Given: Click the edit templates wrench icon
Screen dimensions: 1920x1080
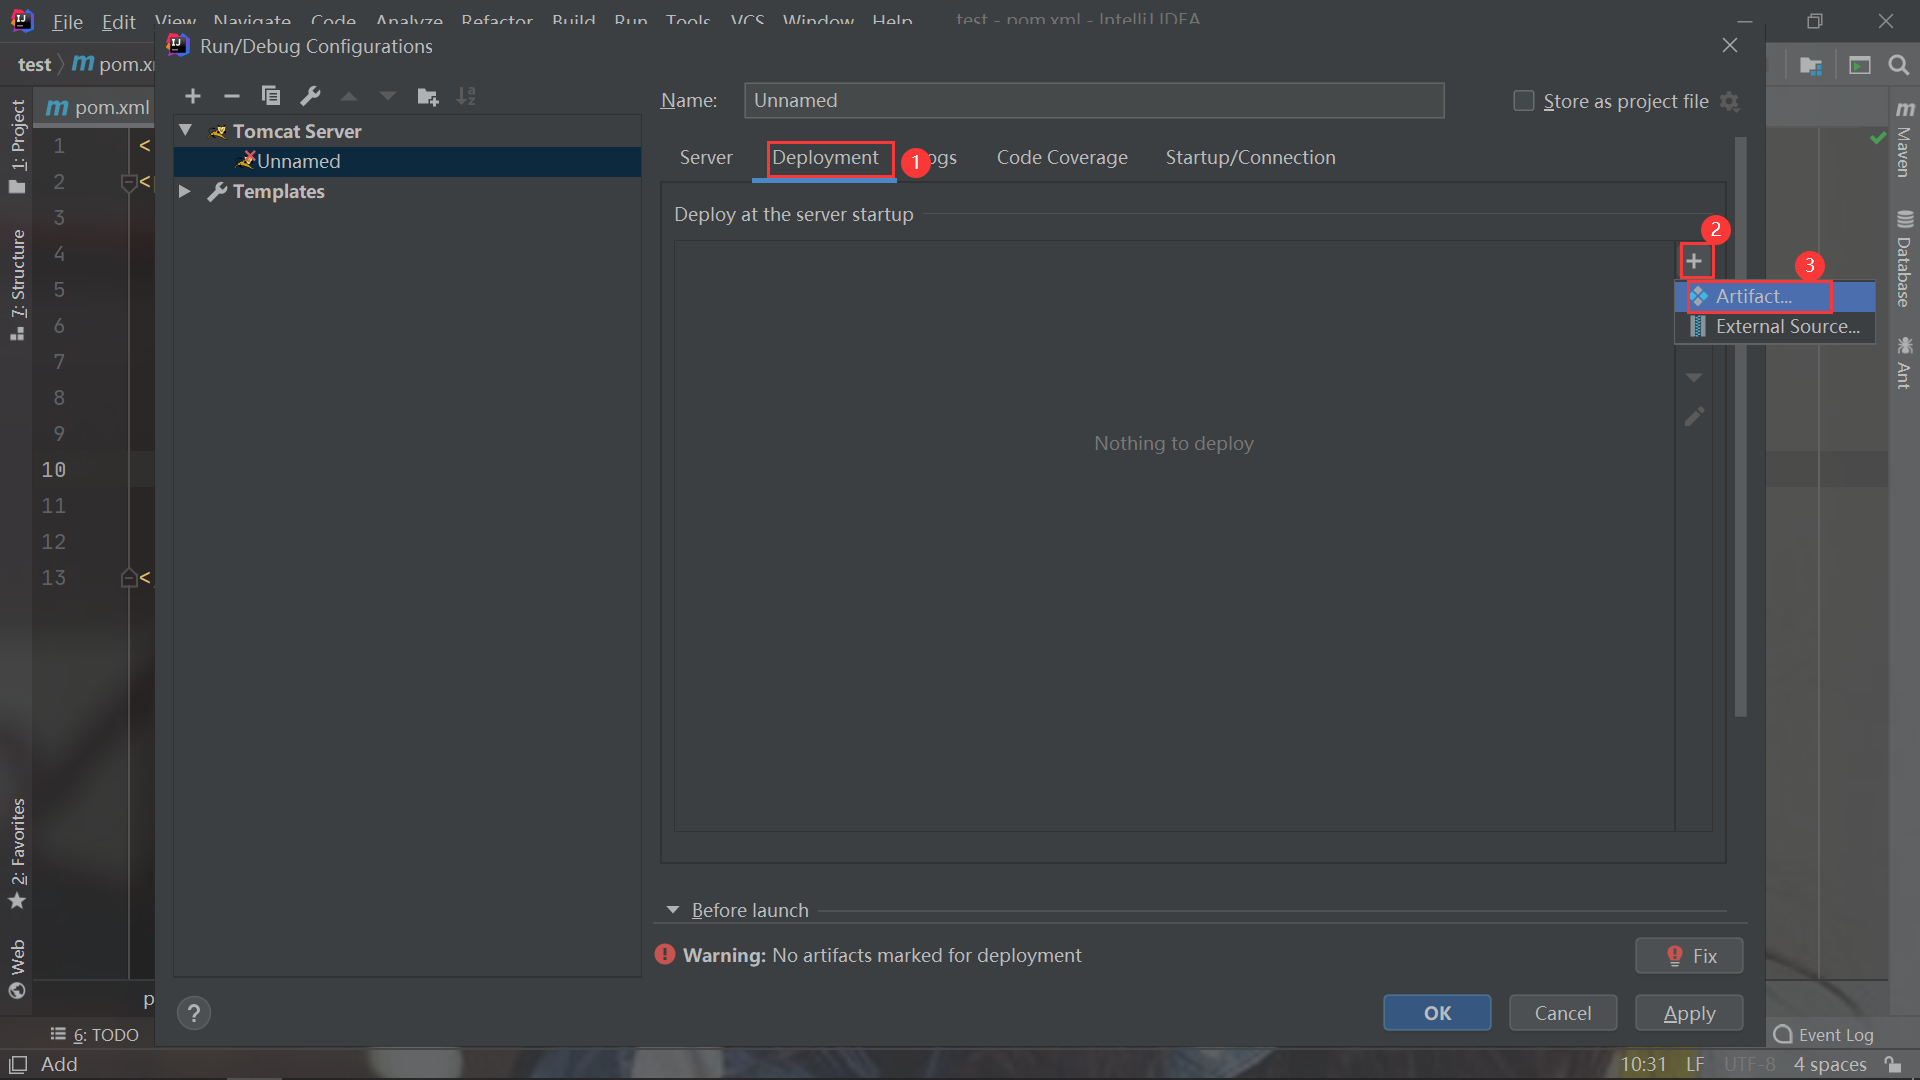Looking at the screenshot, I should point(310,96).
